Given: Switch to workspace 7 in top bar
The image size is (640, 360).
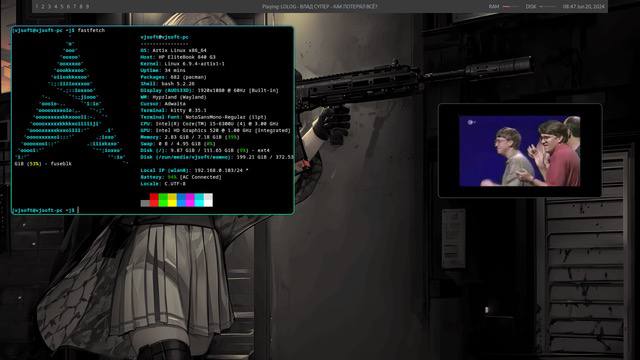Looking at the screenshot, I should 75,7.
